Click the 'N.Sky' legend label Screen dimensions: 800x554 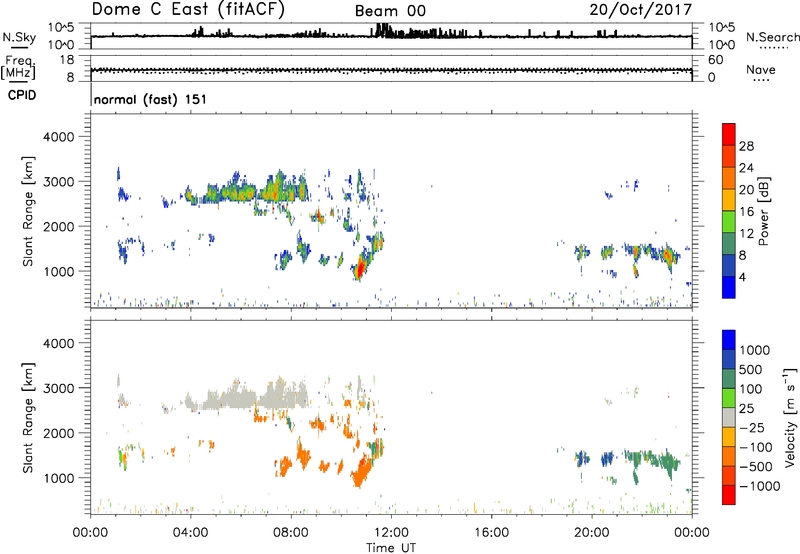(x=19, y=38)
